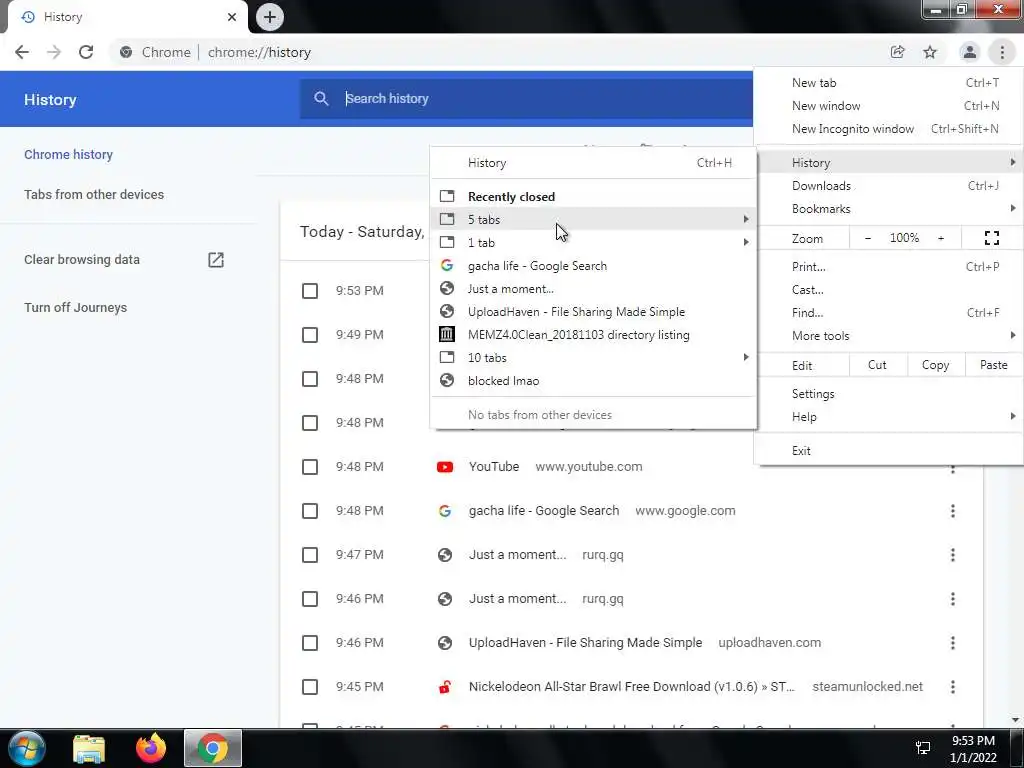The width and height of the screenshot is (1024, 768).
Task: Open more actions for gacha life history entry
Action: 953,511
